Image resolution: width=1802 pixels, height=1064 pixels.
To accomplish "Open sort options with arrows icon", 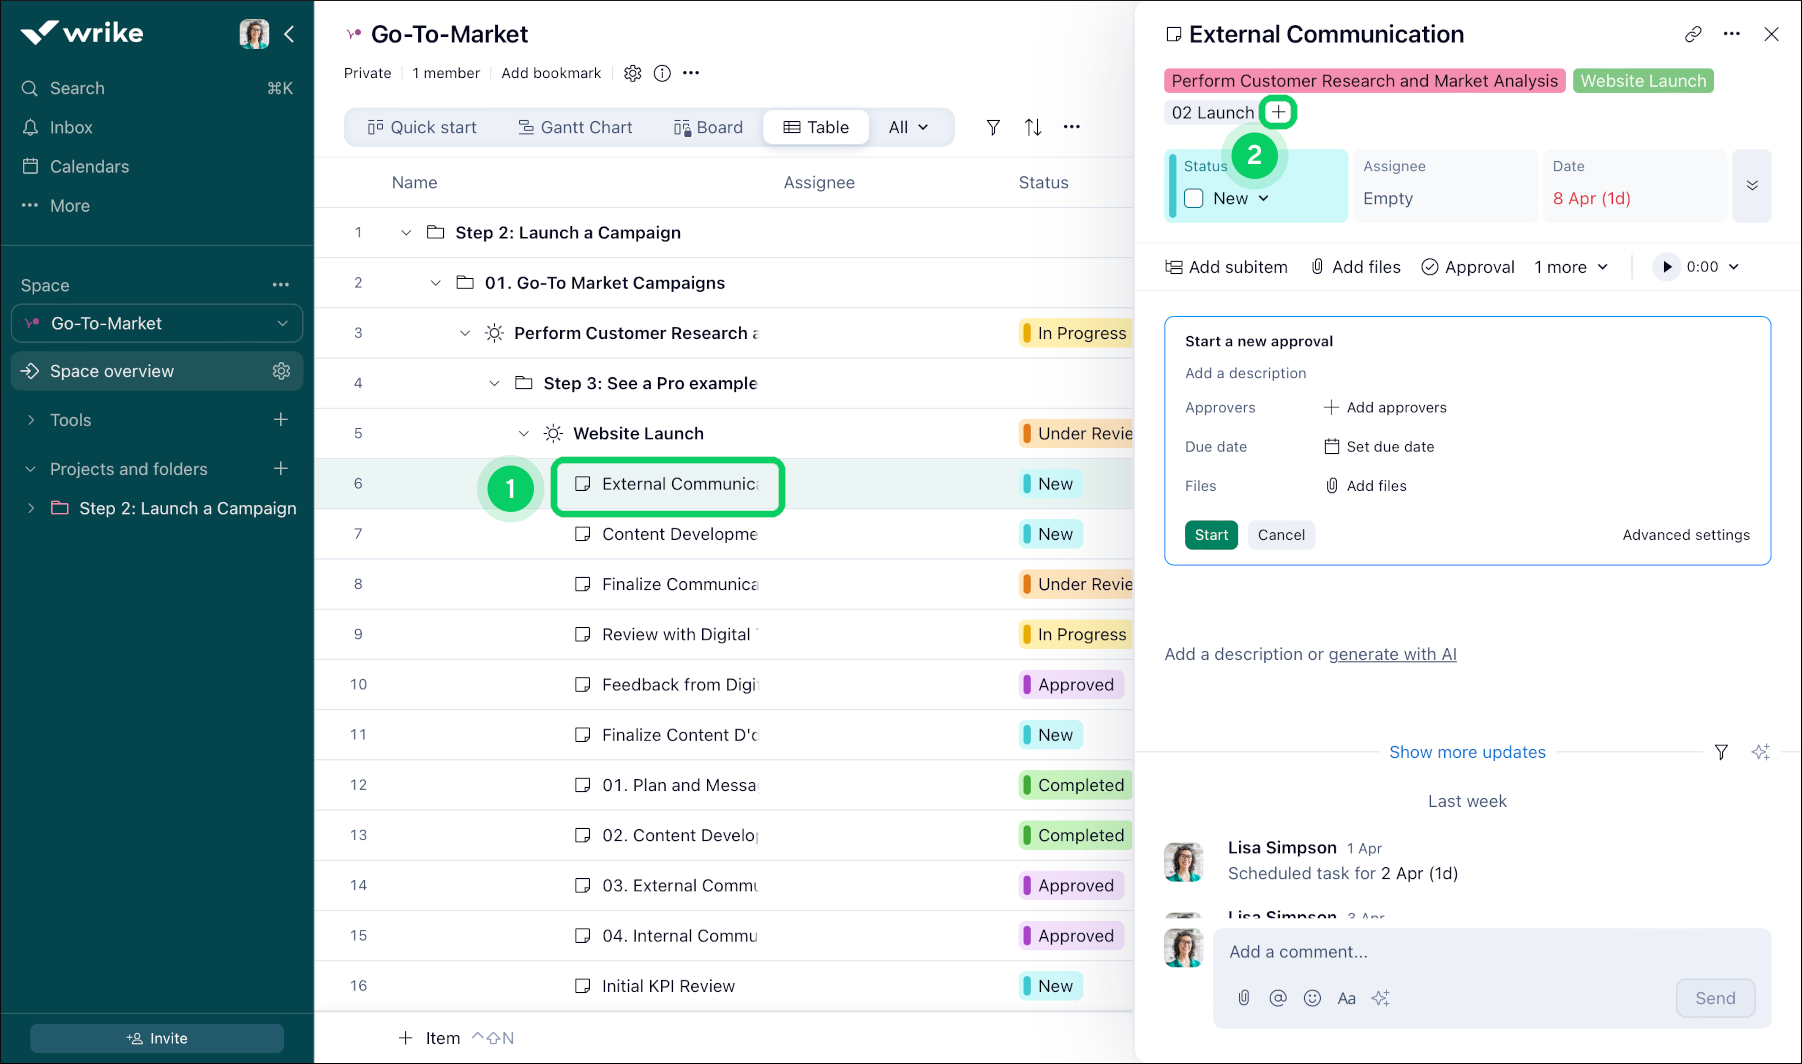I will point(1033,127).
